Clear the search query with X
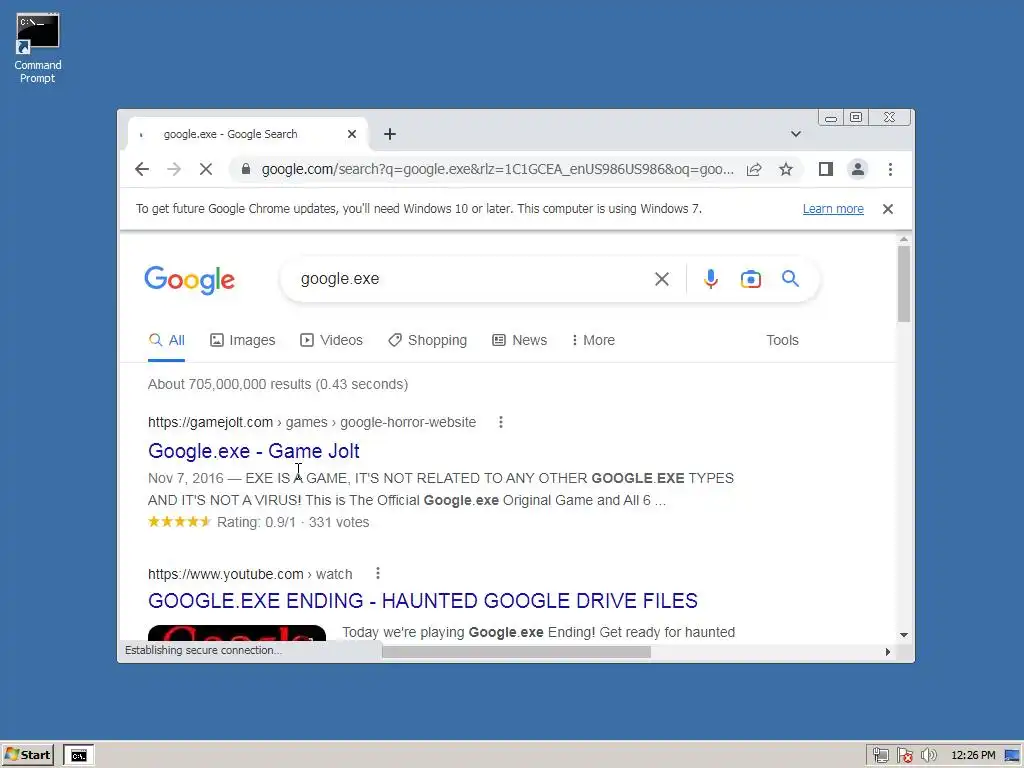 662,279
